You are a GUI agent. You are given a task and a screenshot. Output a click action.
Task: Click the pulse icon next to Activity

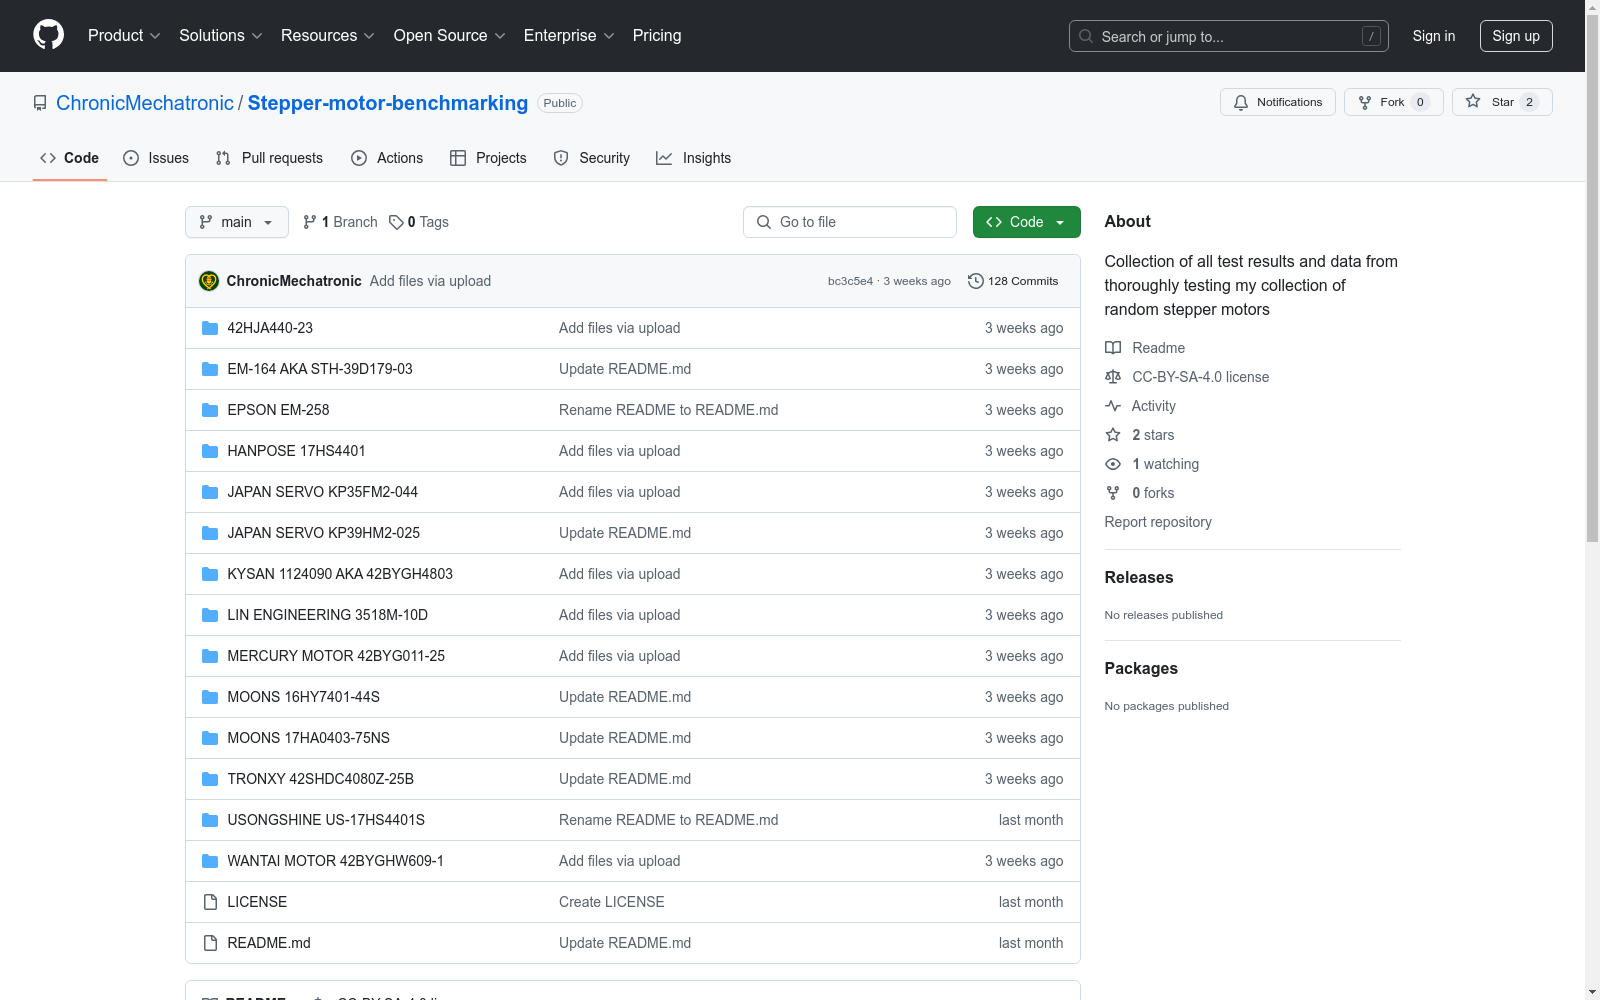click(1113, 406)
